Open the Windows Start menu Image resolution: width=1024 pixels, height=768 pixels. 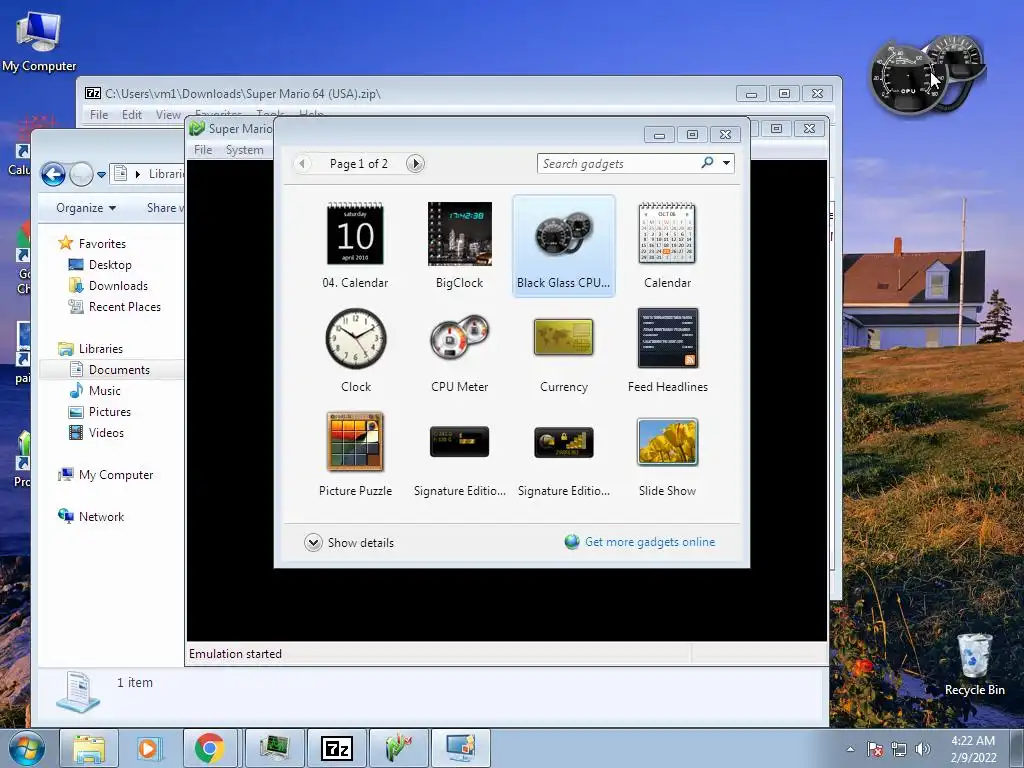(26, 748)
